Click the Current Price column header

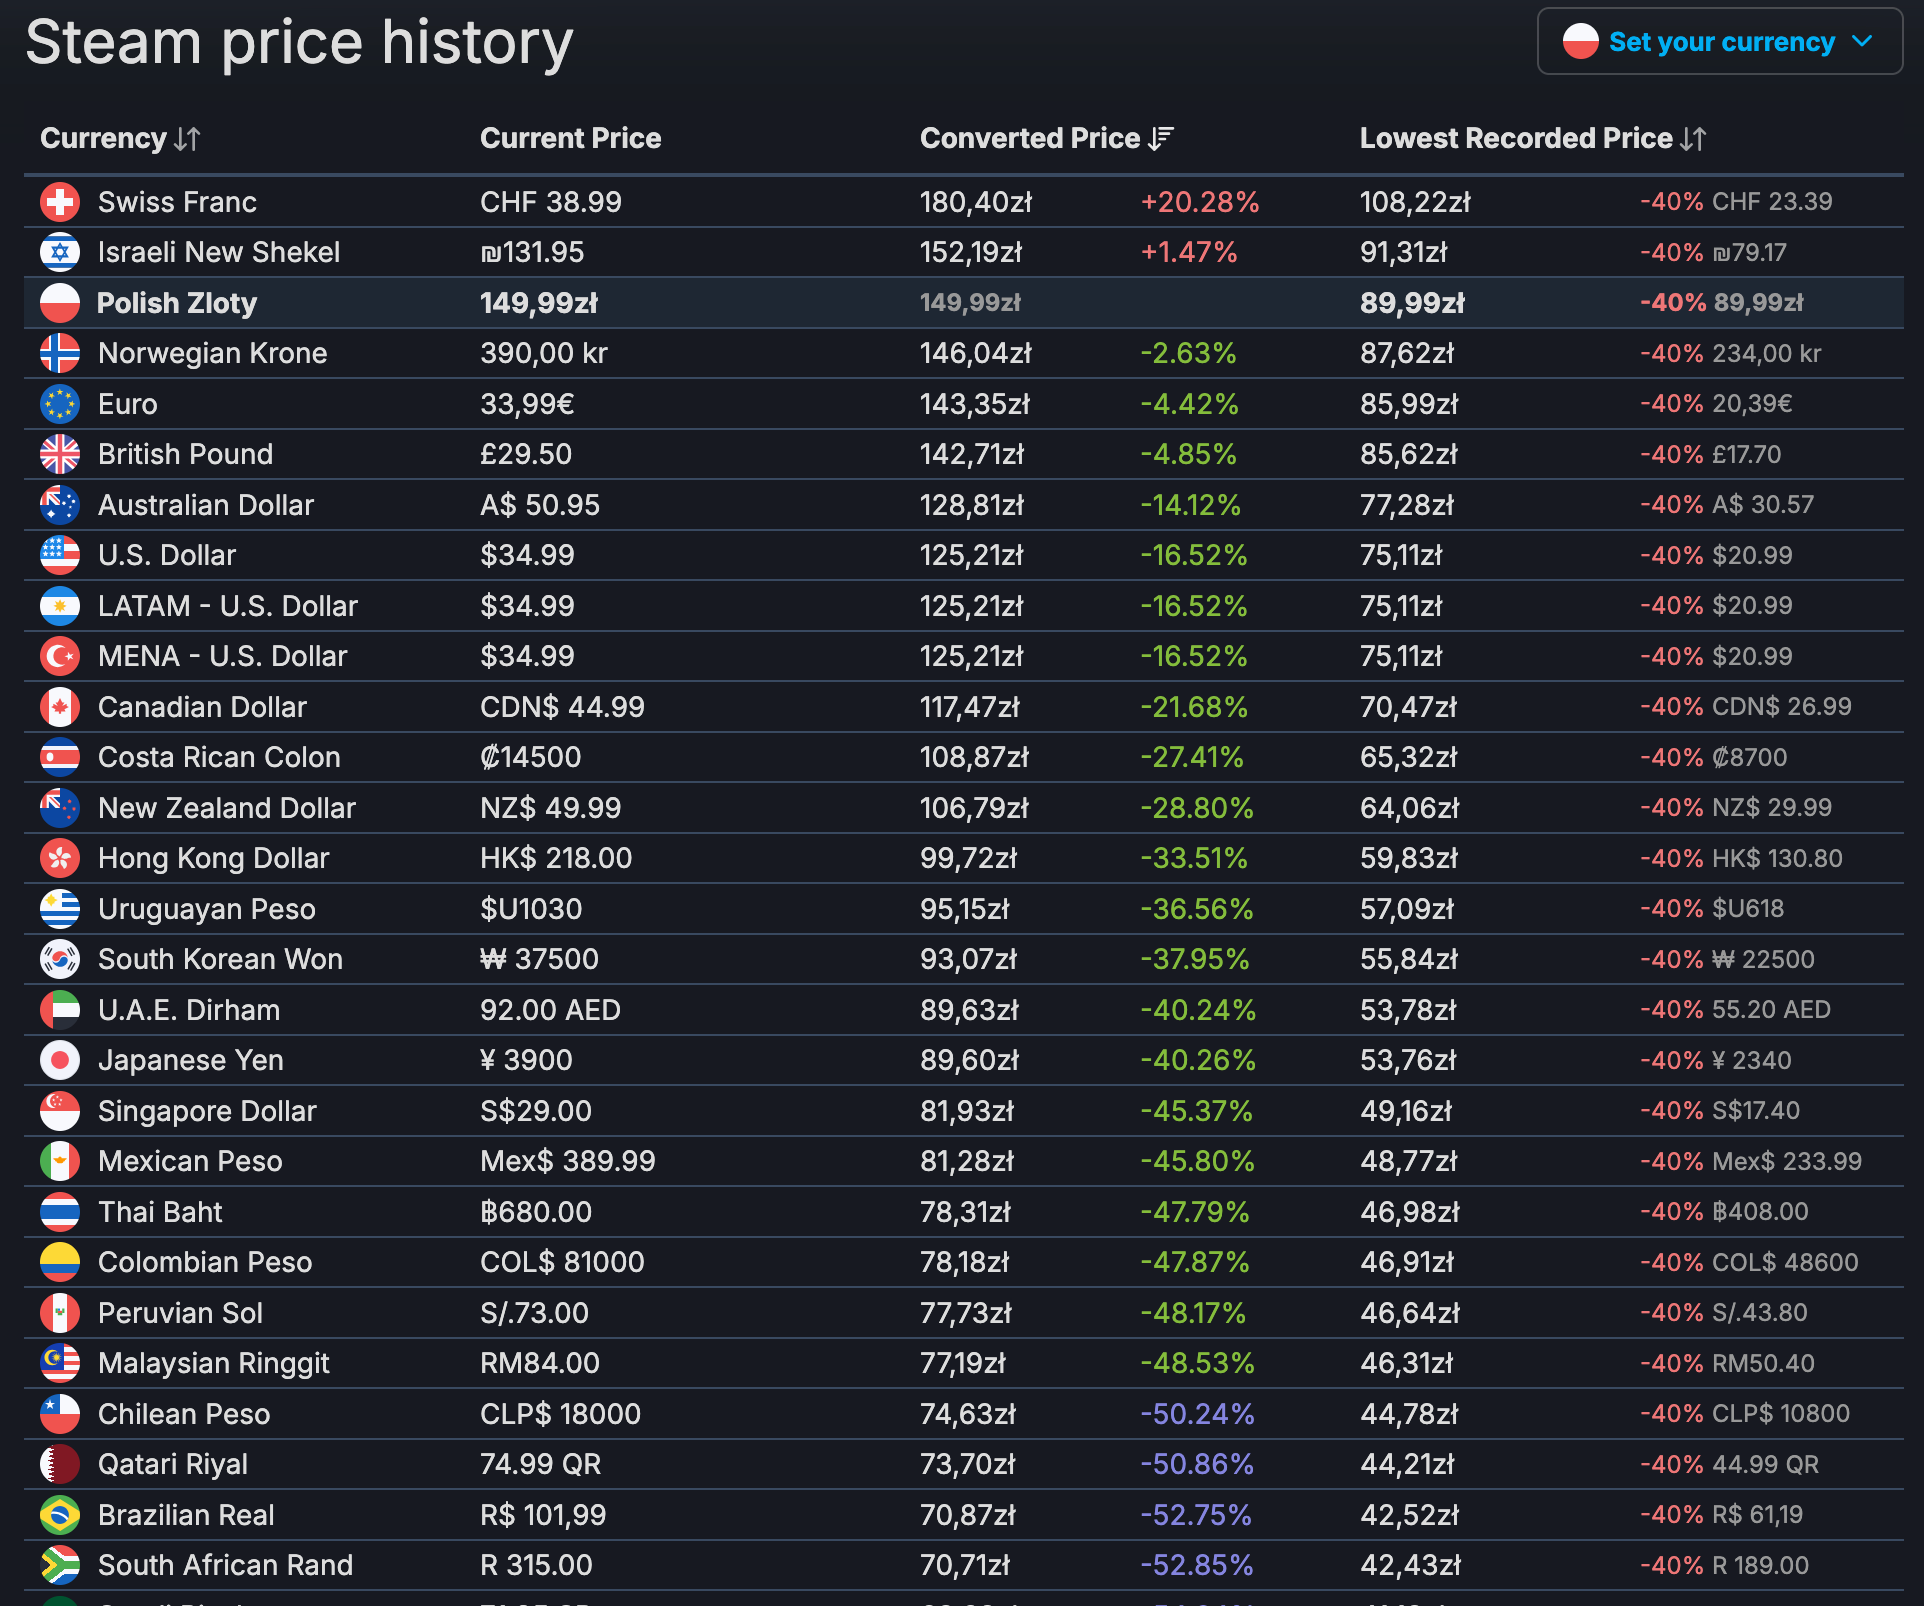(570, 138)
